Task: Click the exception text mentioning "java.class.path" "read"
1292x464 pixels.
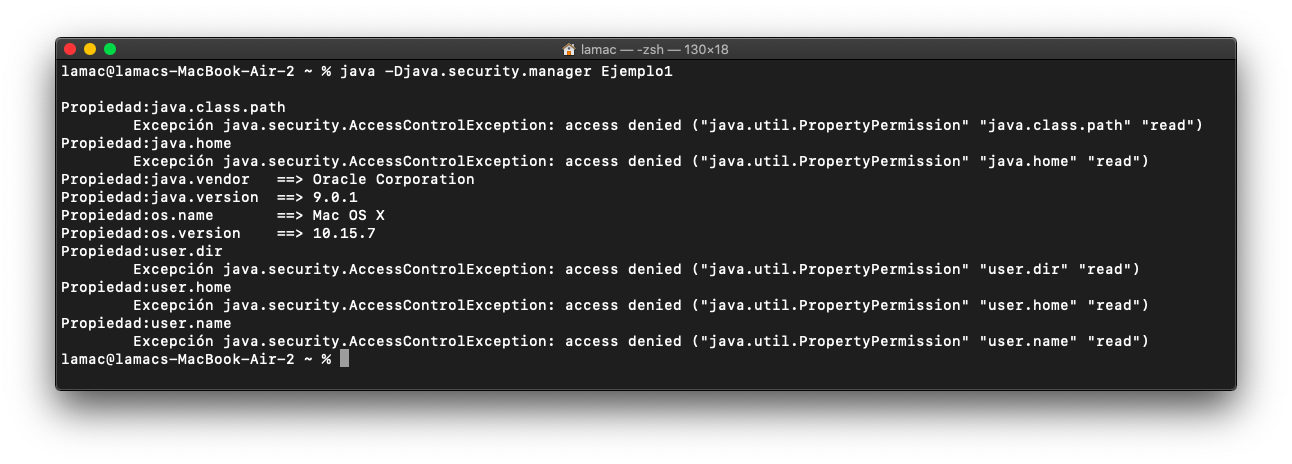Action: [x=668, y=125]
